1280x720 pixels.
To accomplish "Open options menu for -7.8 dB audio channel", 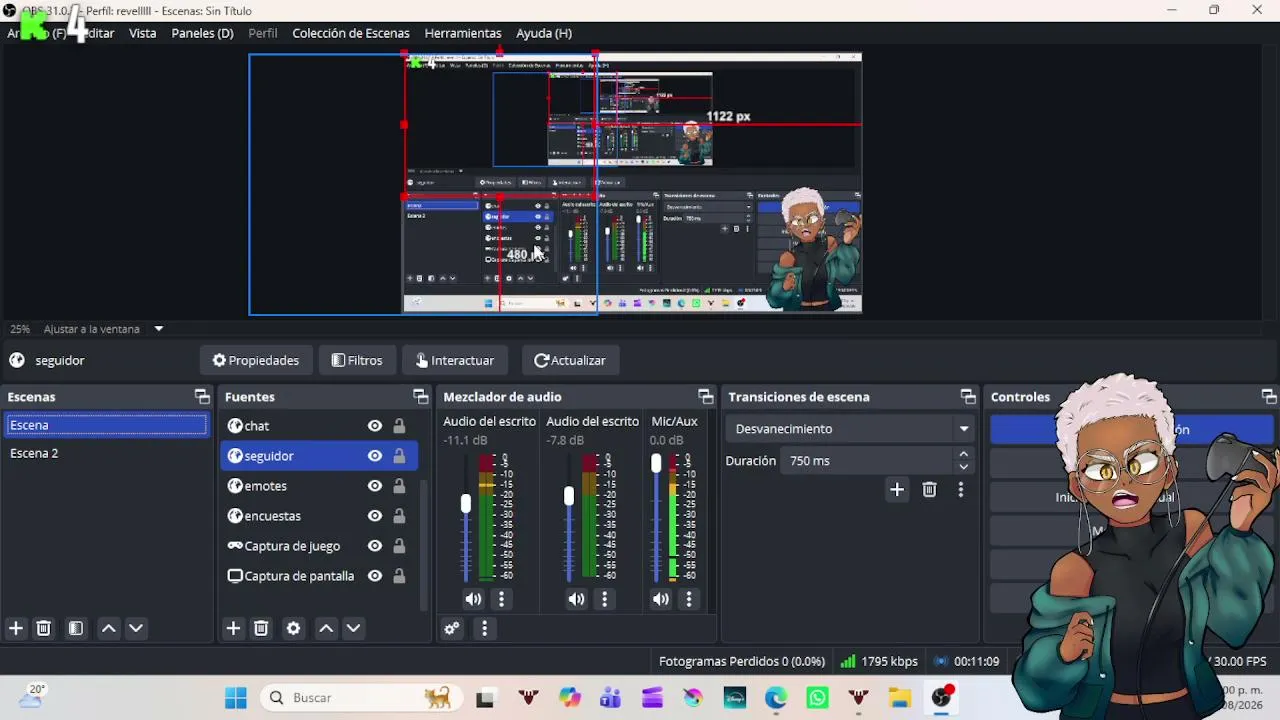I will [x=604, y=599].
